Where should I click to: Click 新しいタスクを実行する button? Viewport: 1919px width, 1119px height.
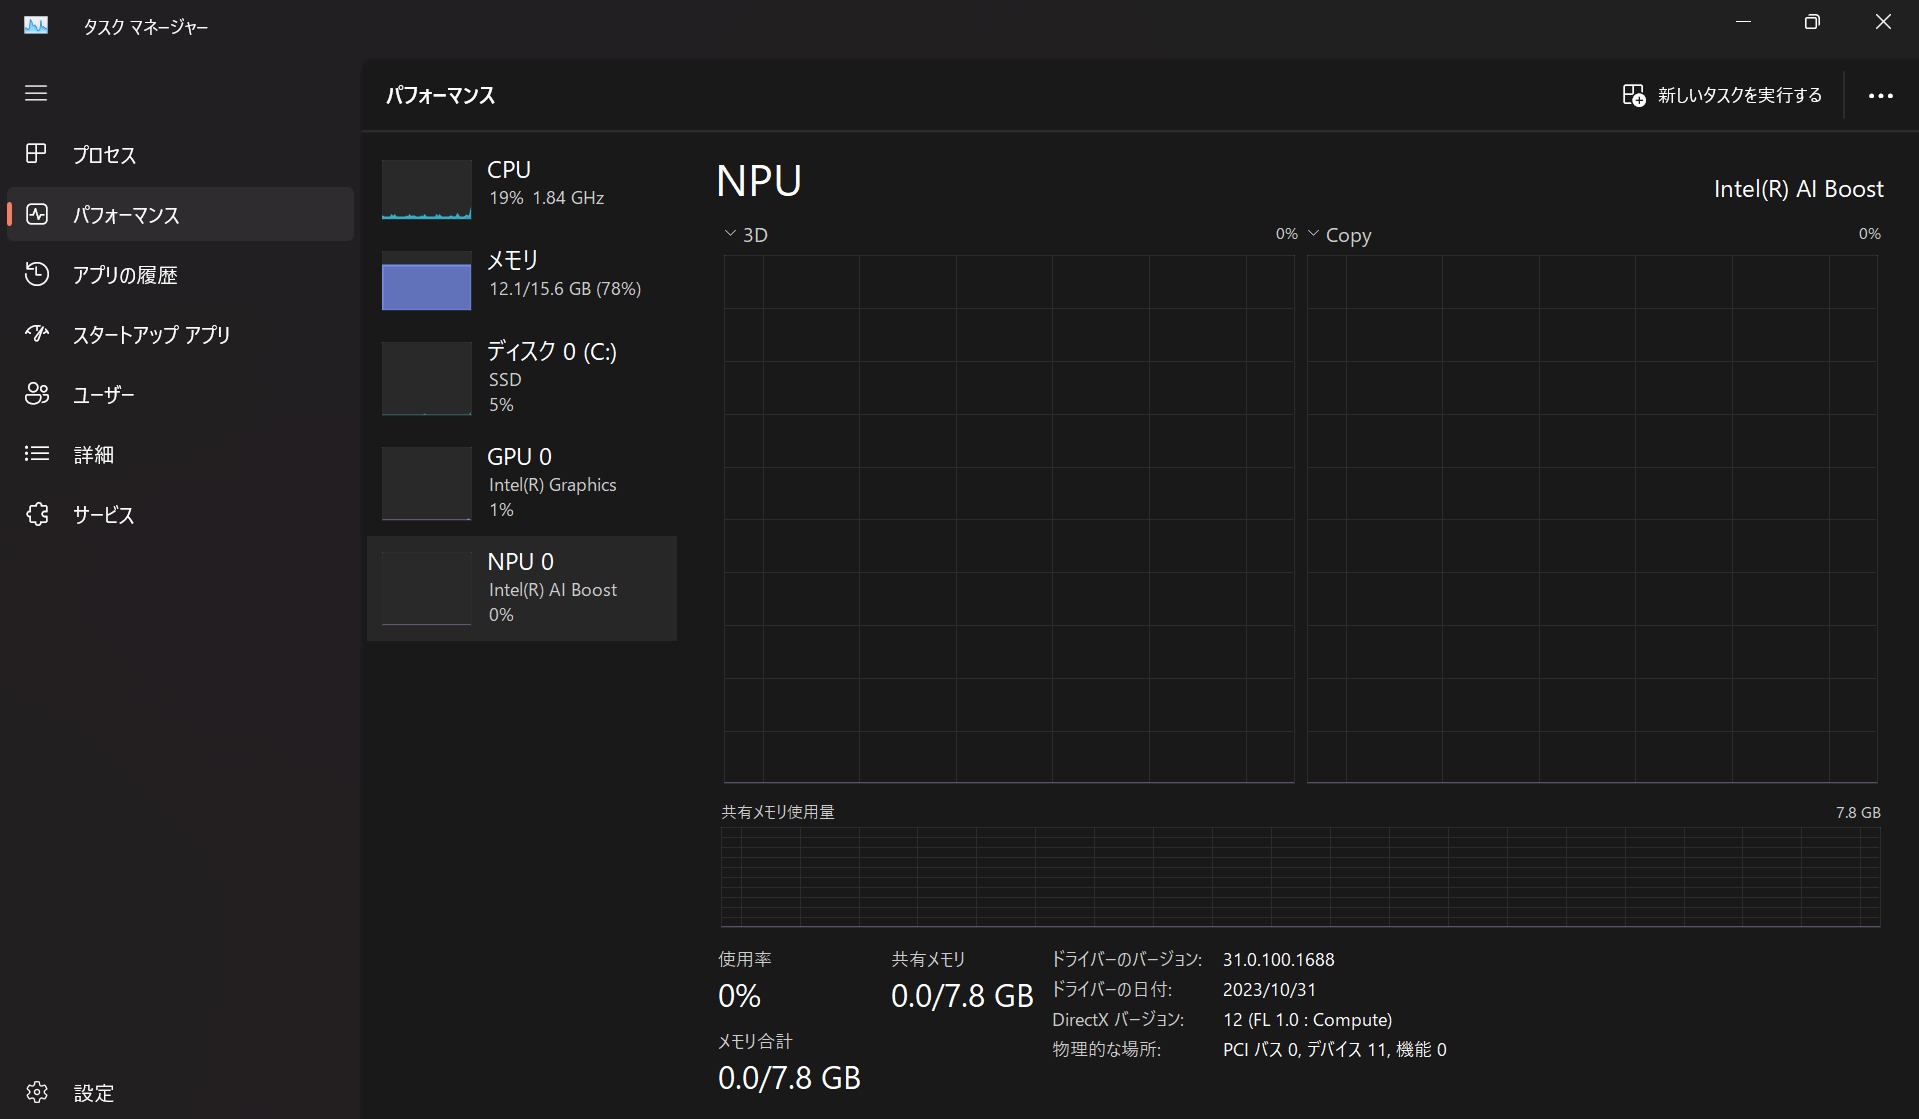coord(1722,95)
